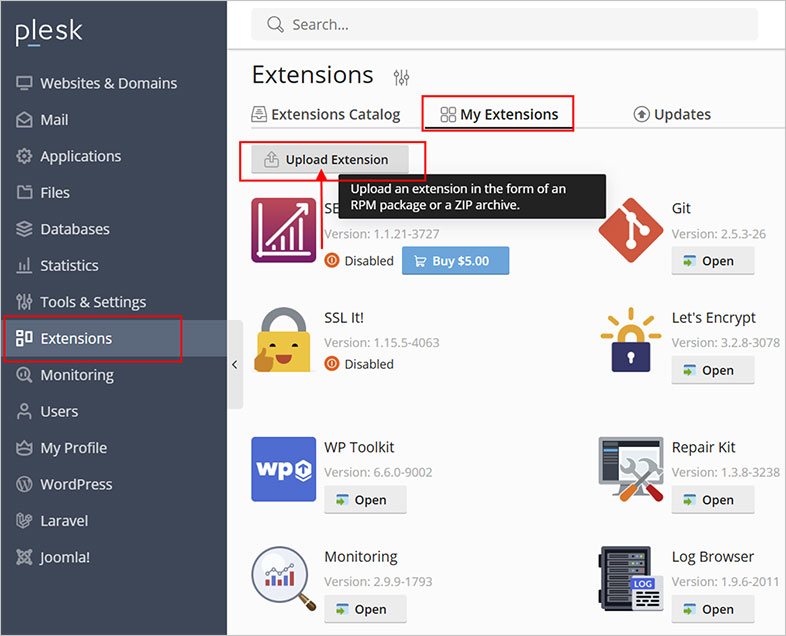Go to Websites & Domains

coord(108,83)
